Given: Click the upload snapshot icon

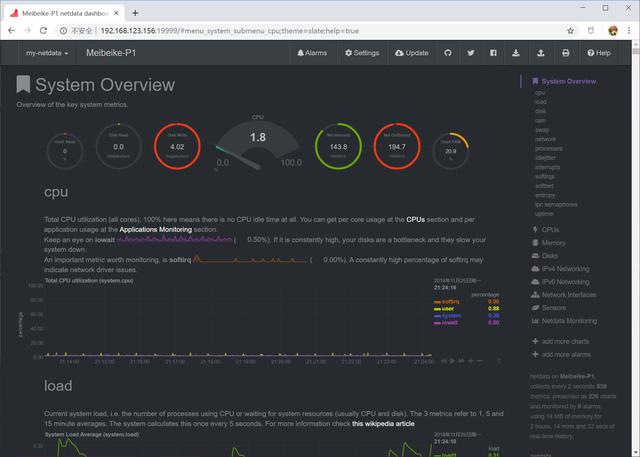Looking at the screenshot, I should click(x=541, y=53).
